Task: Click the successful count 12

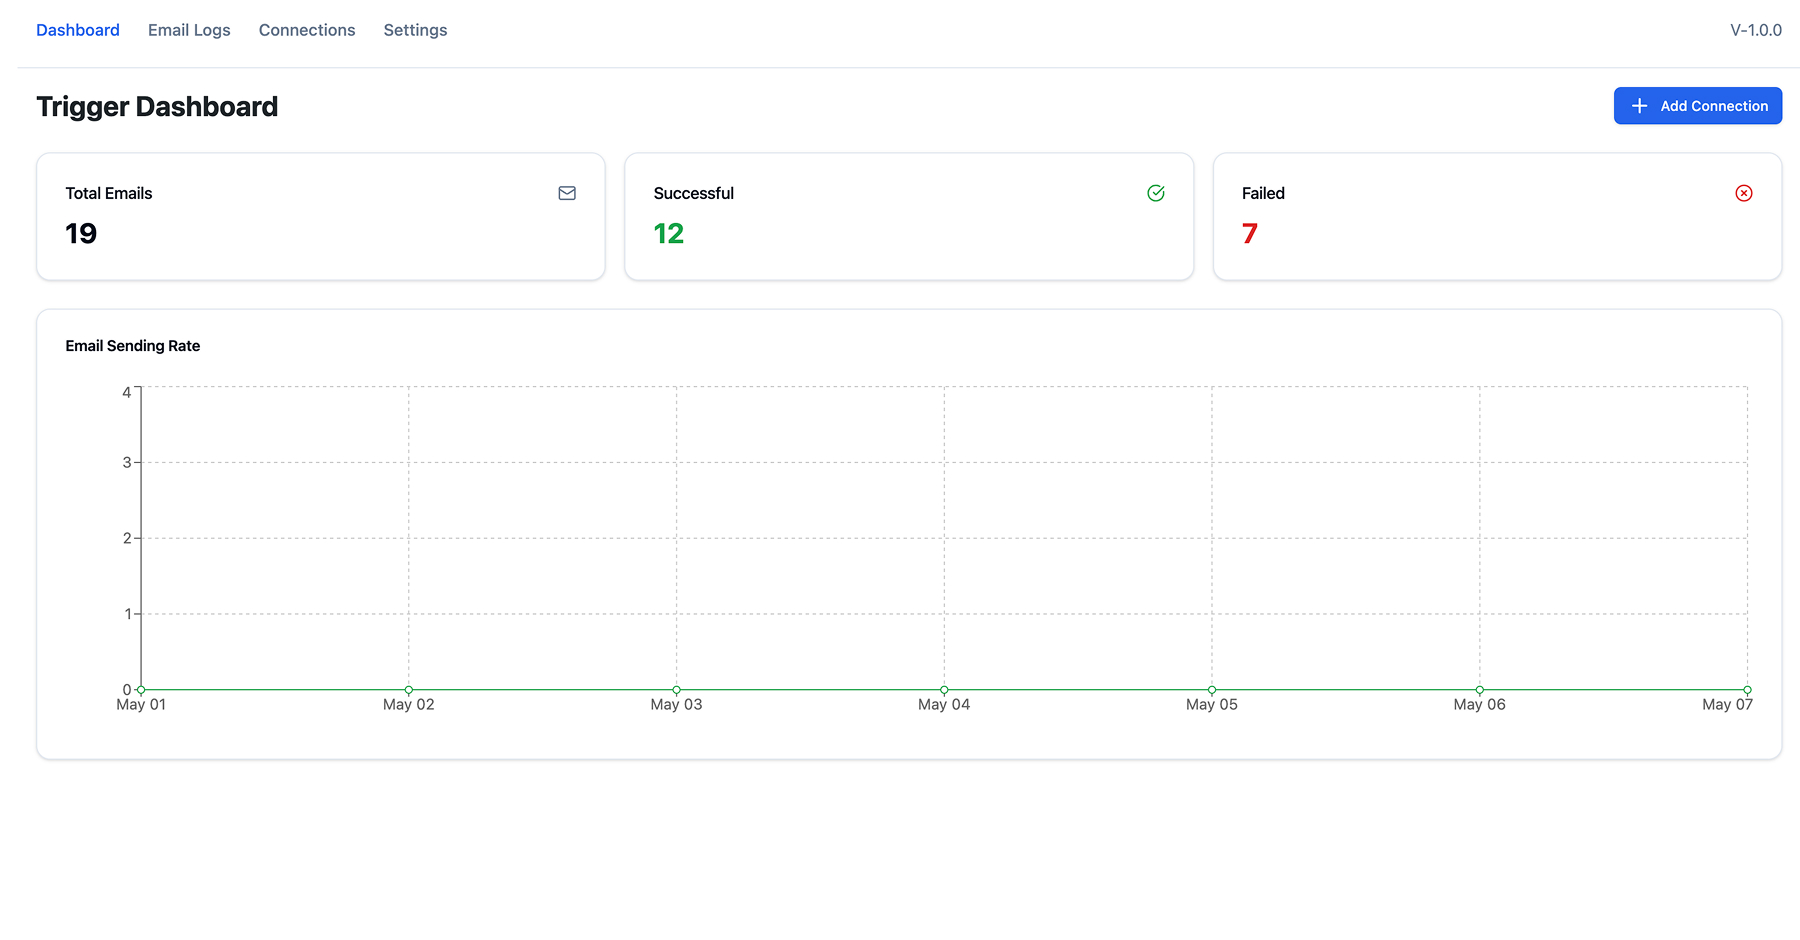Action: [669, 234]
